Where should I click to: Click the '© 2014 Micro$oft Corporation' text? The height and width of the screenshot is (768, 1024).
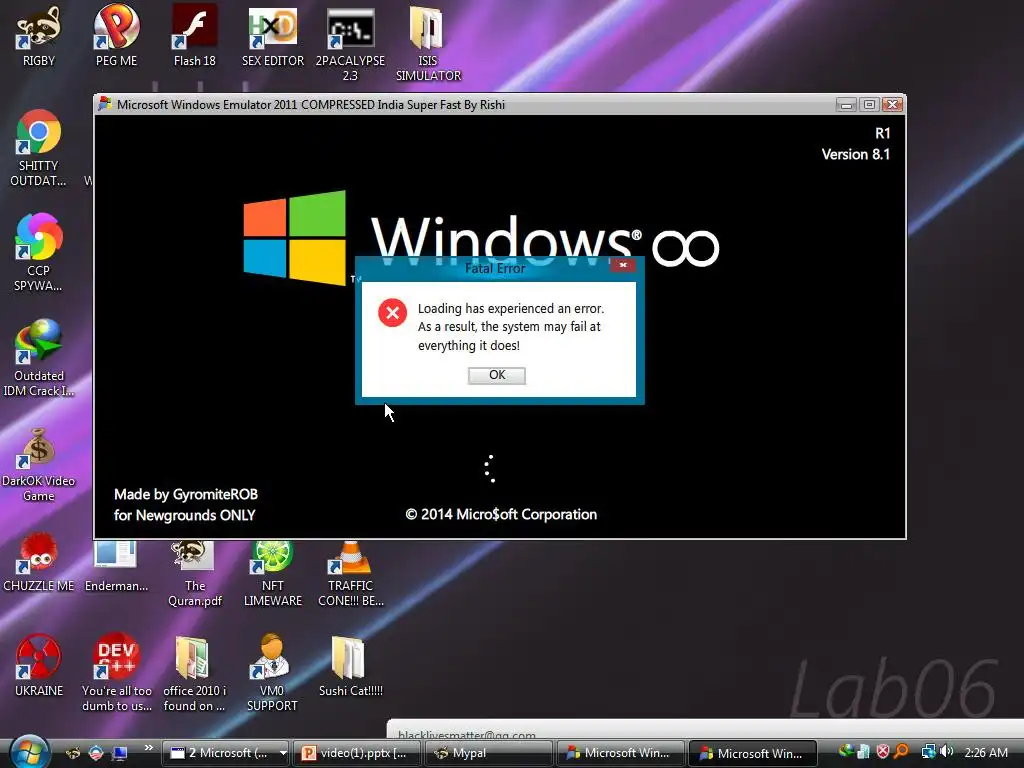501,515
